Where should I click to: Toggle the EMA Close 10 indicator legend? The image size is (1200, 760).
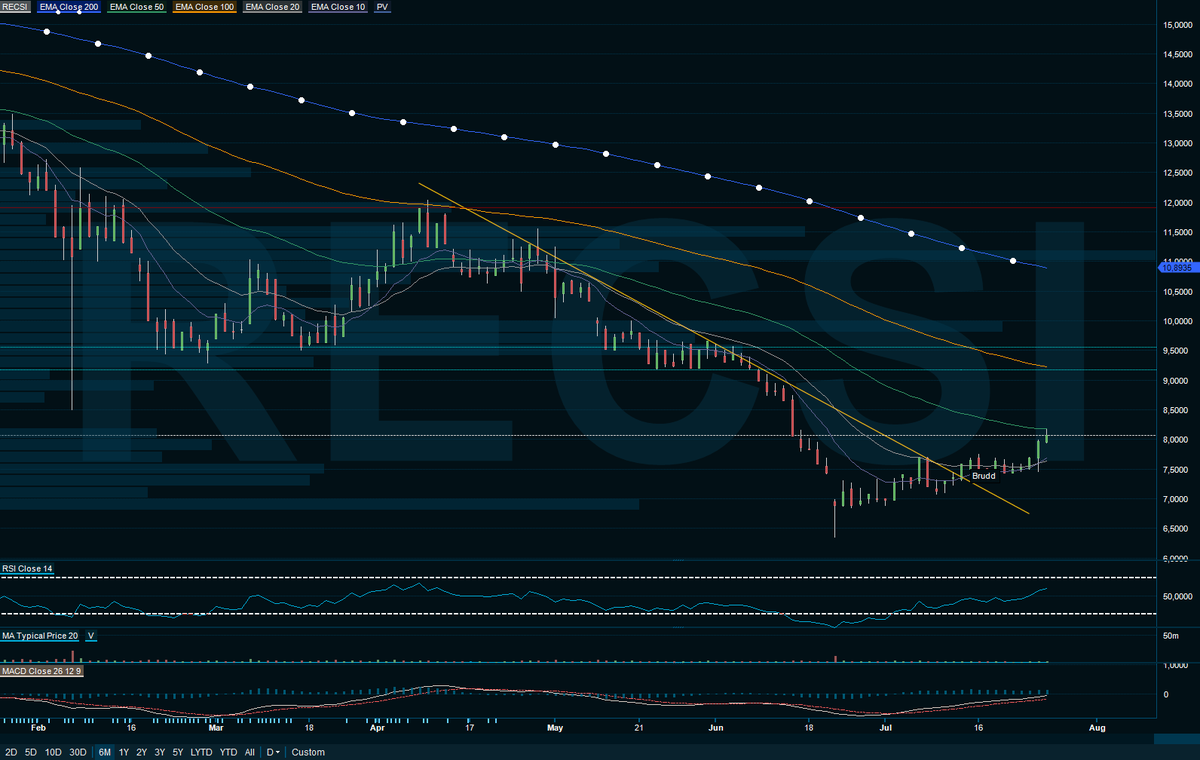339,7
